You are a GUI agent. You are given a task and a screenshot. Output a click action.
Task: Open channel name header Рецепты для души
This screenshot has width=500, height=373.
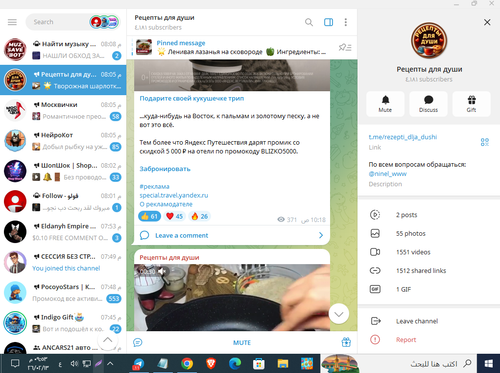tap(164, 18)
